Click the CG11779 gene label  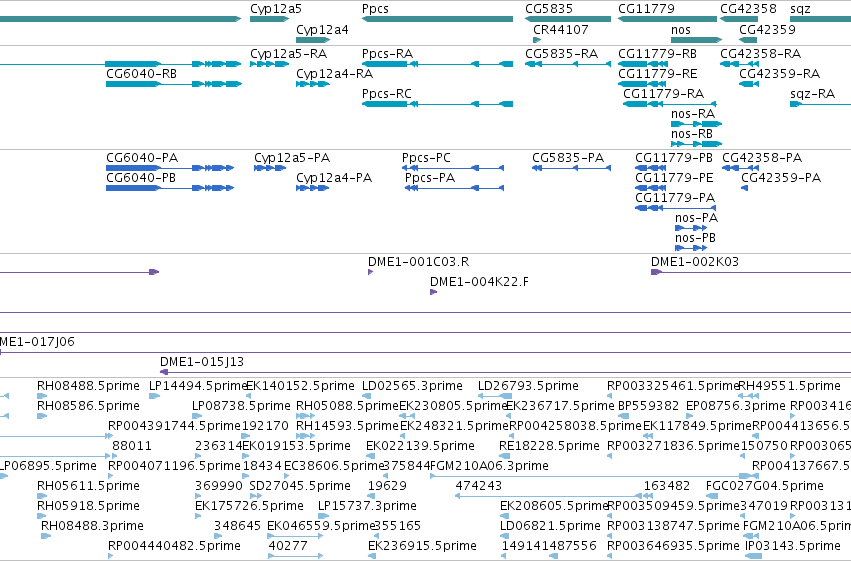pyautogui.click(x=646, y=9)
